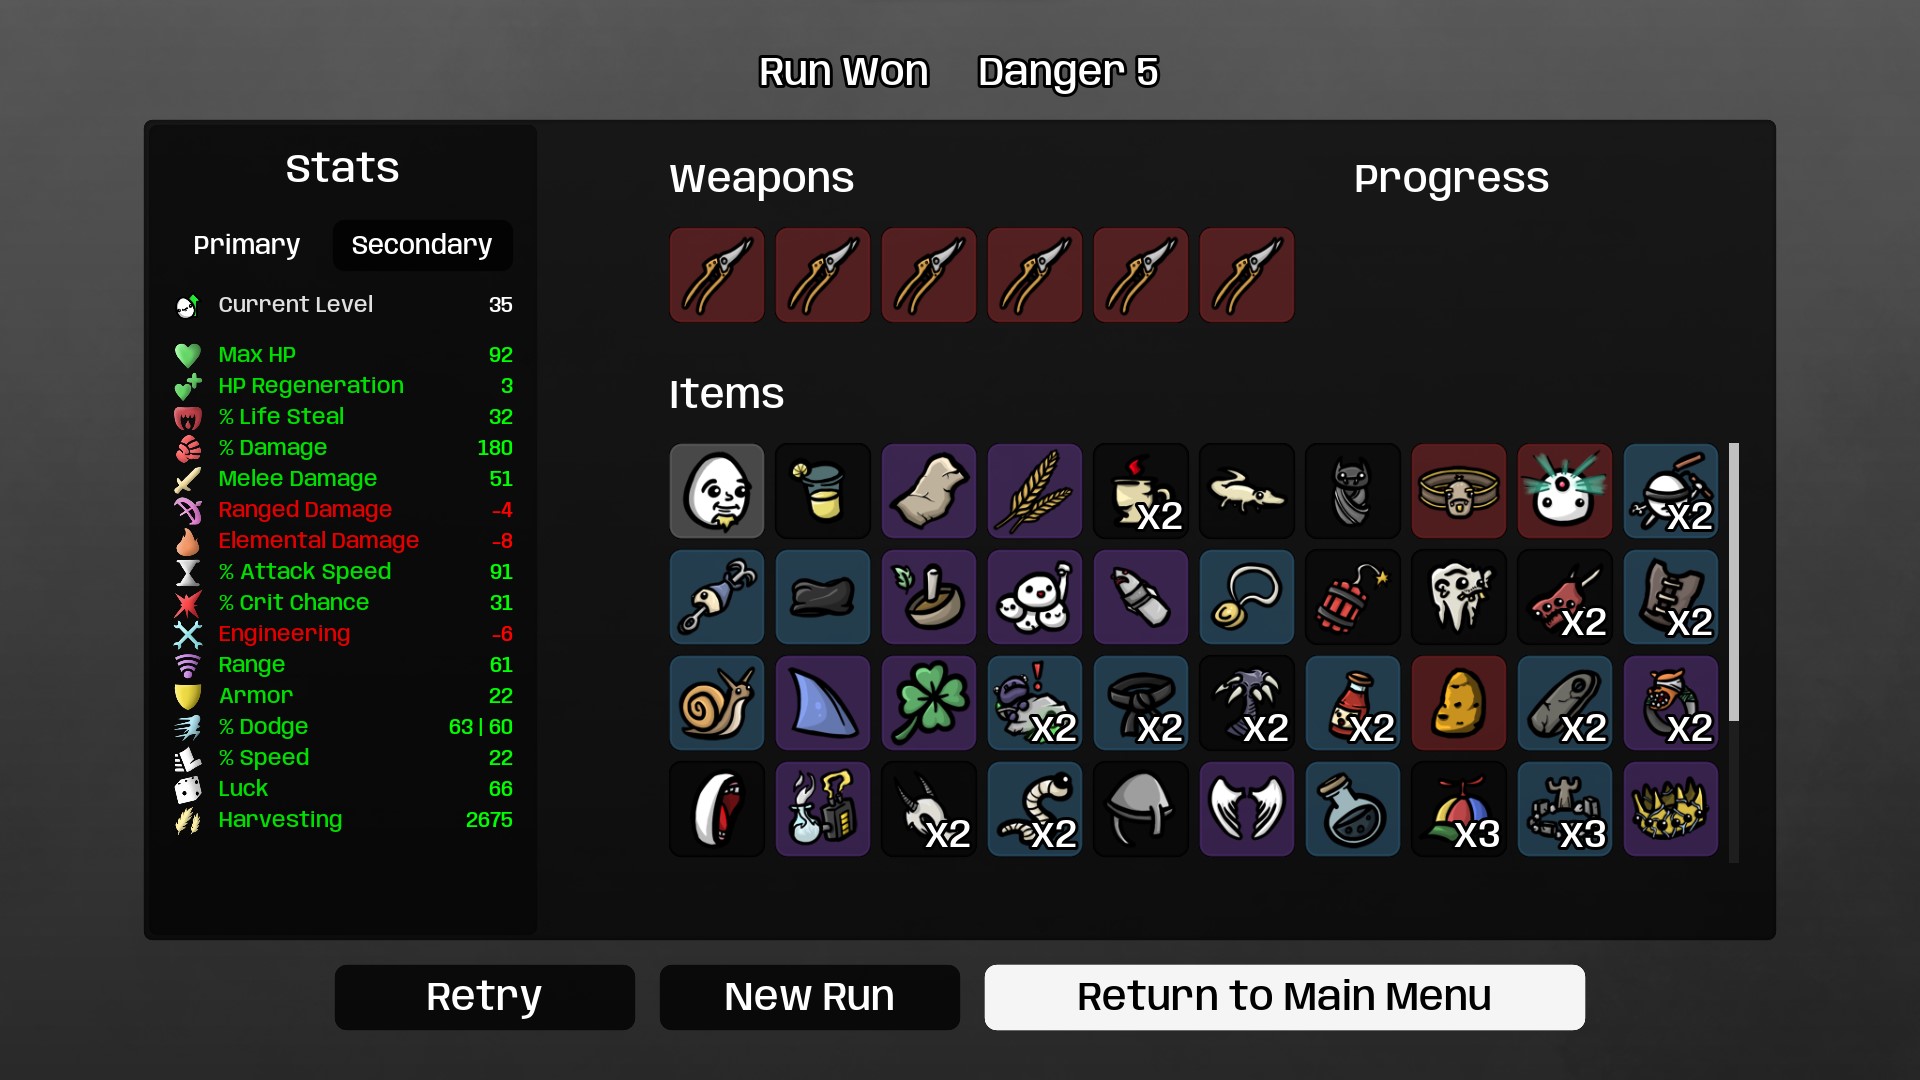Image resolution: width=1920 pixels, height=1080 pixels.
Task: Select the egg-faced character icon
Action: [717, 491]
